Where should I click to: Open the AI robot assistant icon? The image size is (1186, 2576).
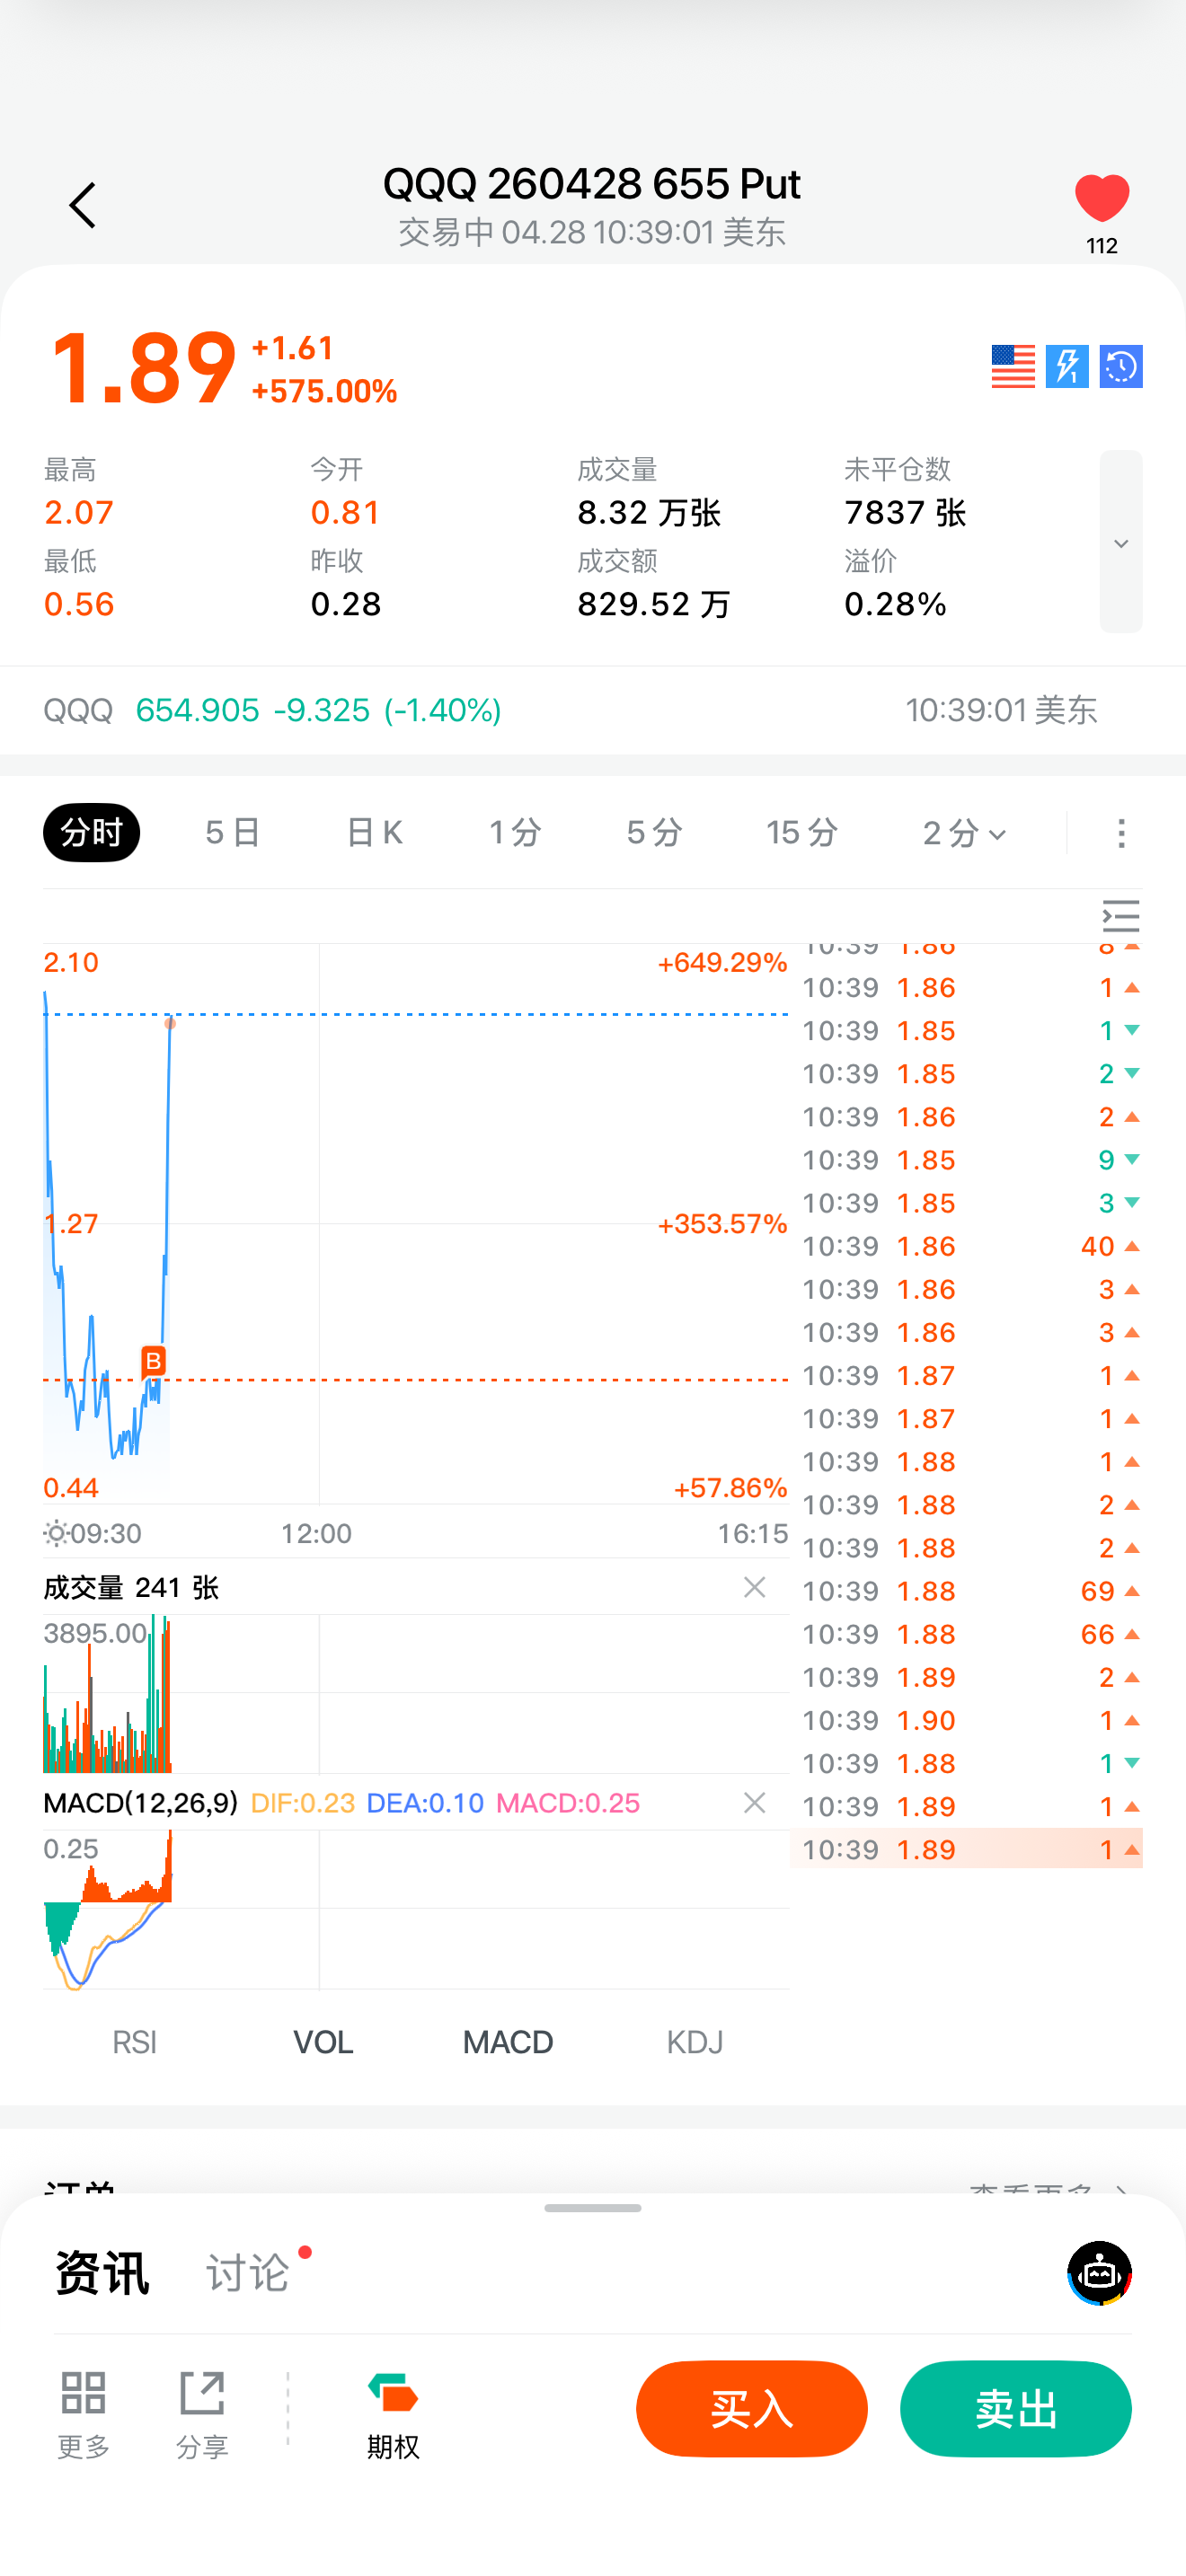click(x=1099, y=2272)
